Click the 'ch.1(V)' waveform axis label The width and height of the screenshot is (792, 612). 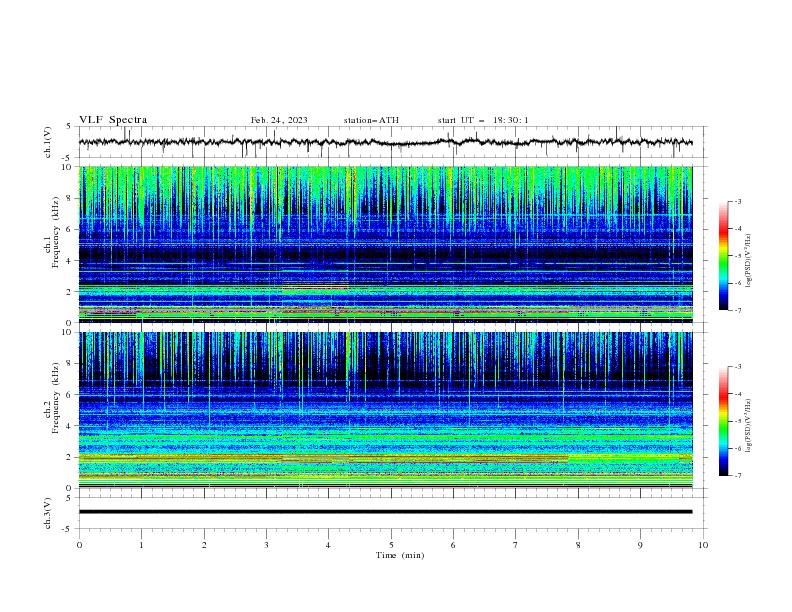pyautogui.click(x=48, y=142)
